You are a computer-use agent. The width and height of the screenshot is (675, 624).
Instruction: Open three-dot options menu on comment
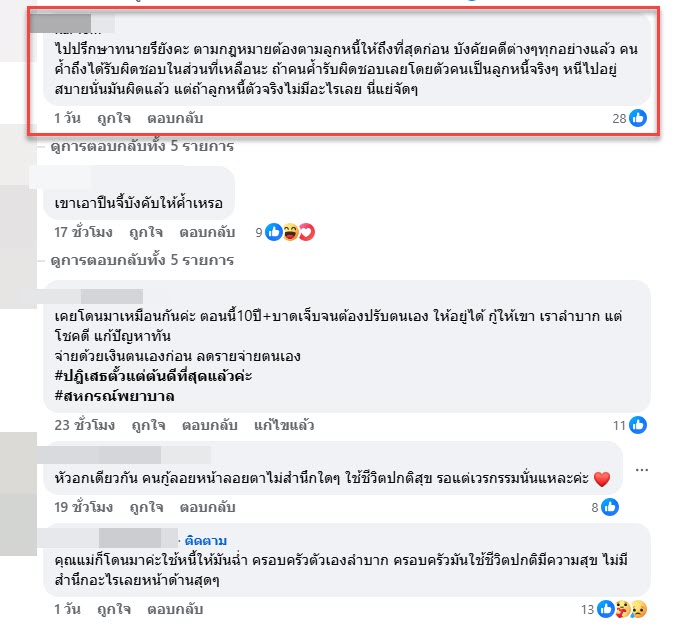point(641,470)
